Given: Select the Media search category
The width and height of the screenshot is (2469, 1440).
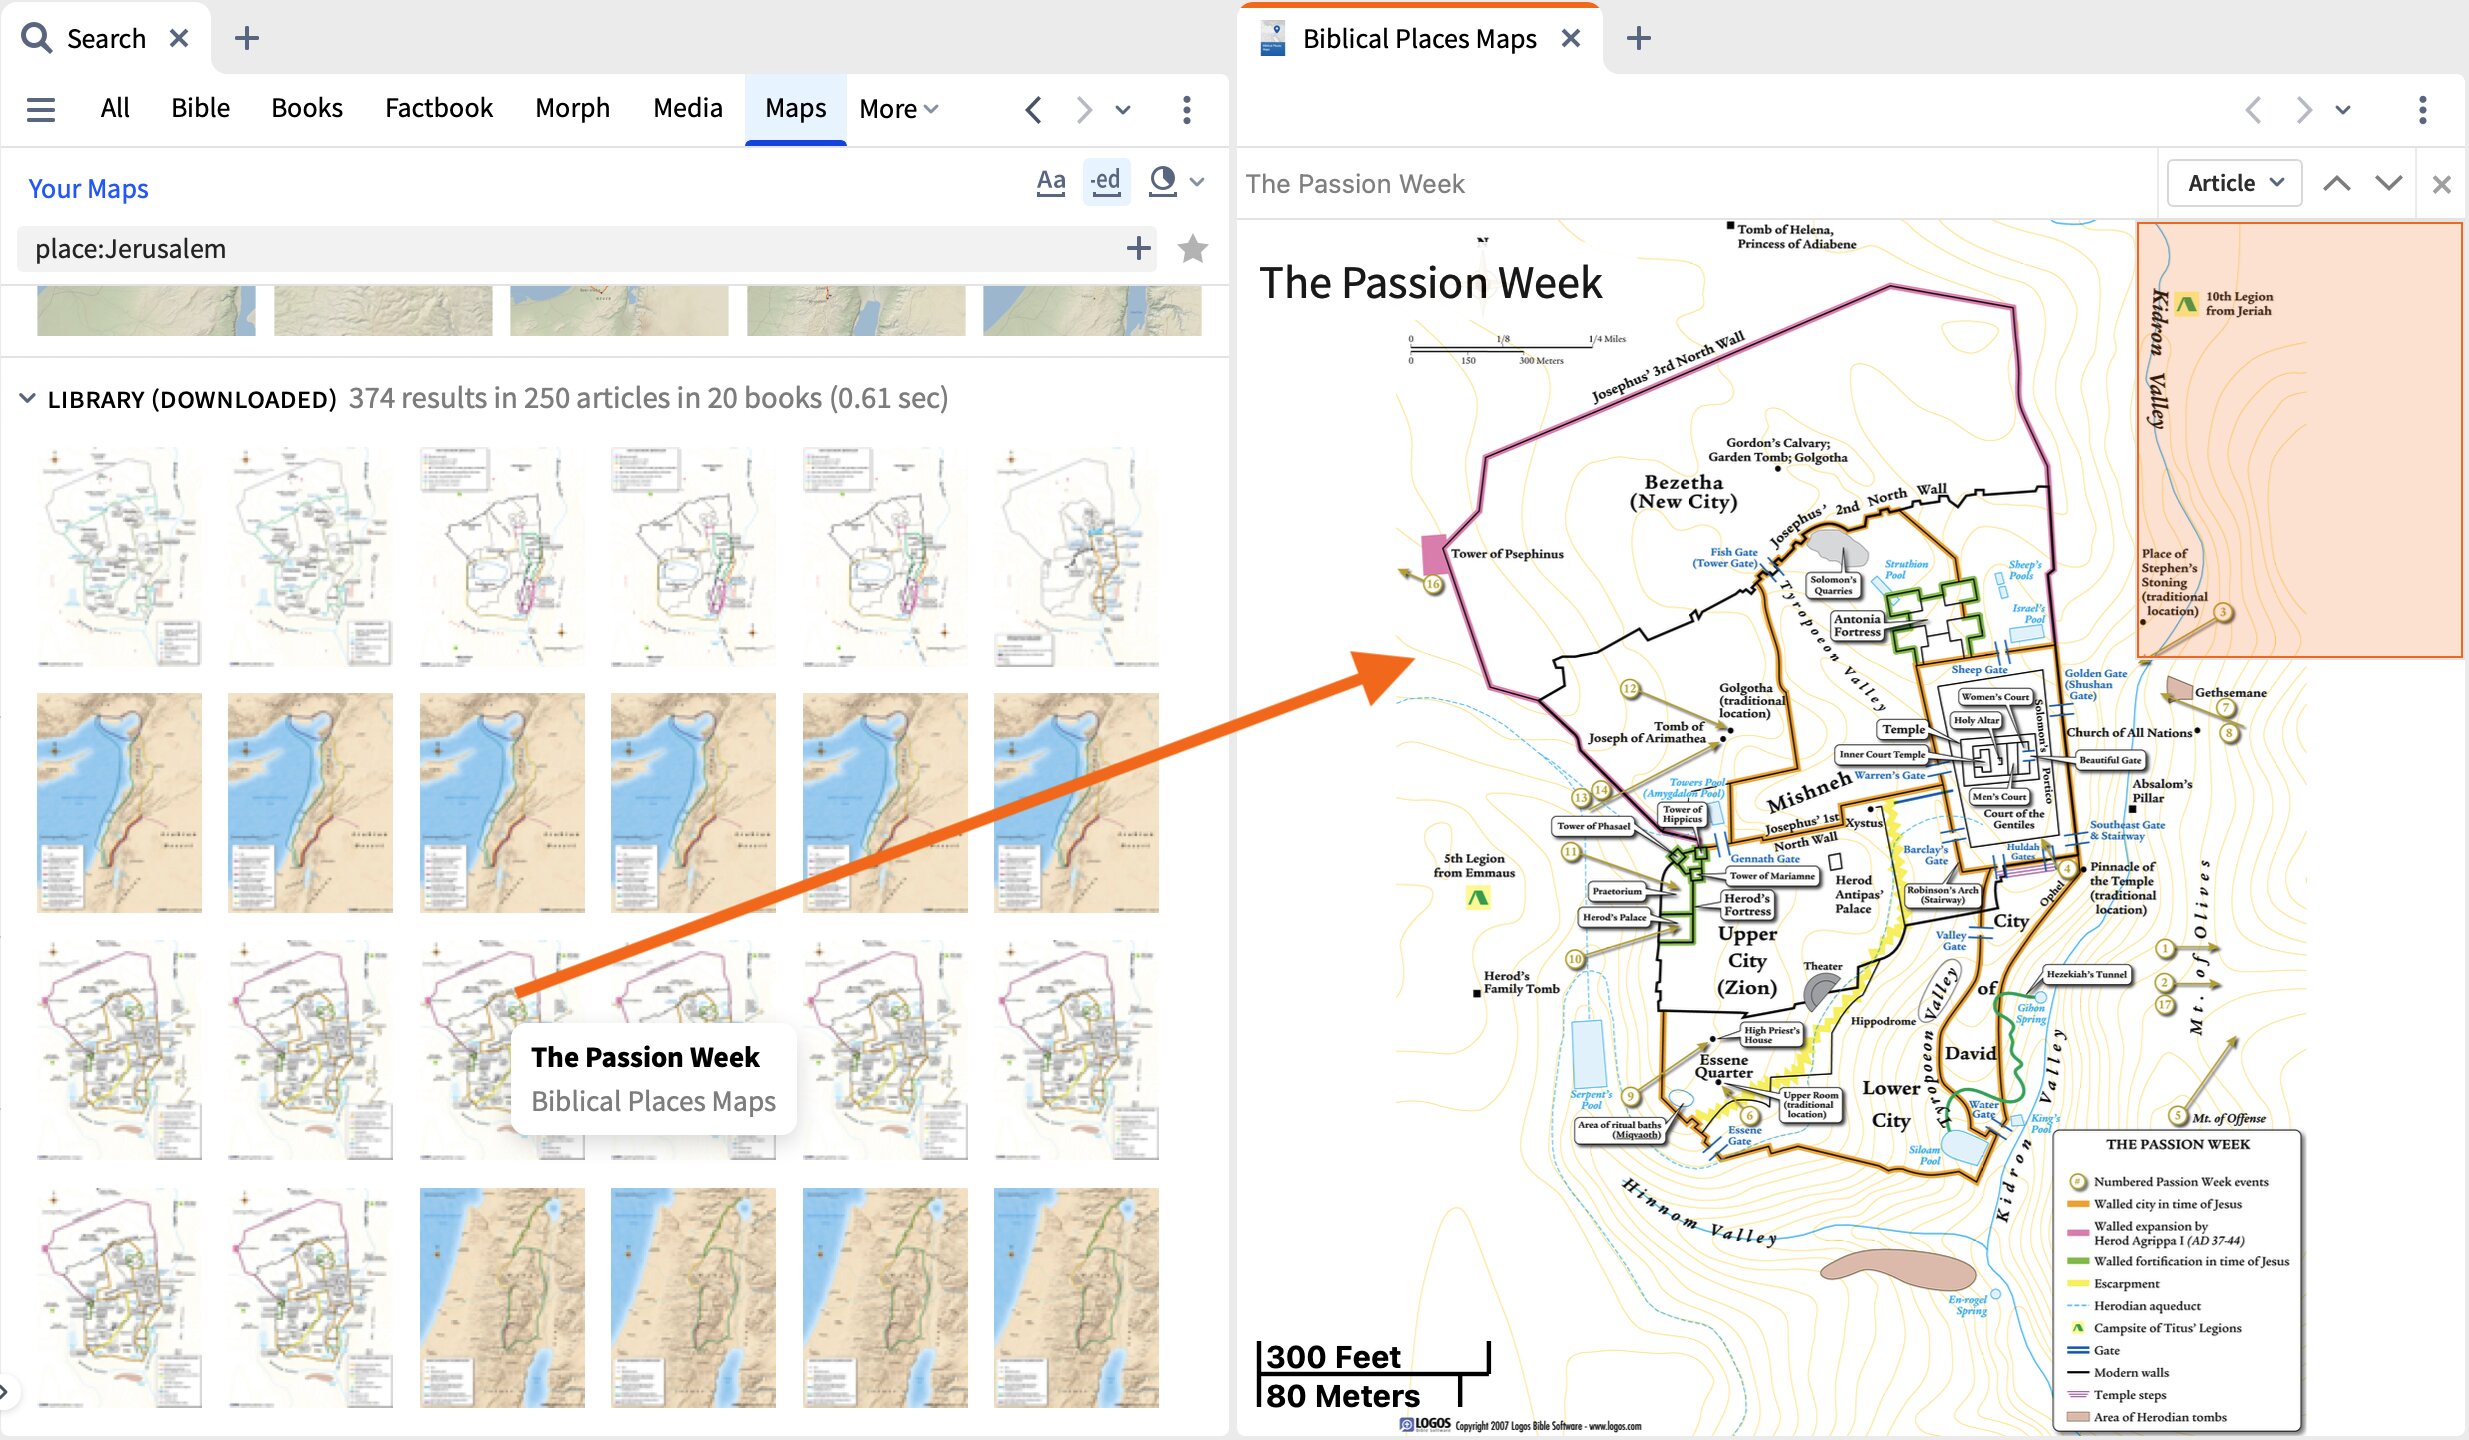Looking at the screenshot, I should (687, 108).
